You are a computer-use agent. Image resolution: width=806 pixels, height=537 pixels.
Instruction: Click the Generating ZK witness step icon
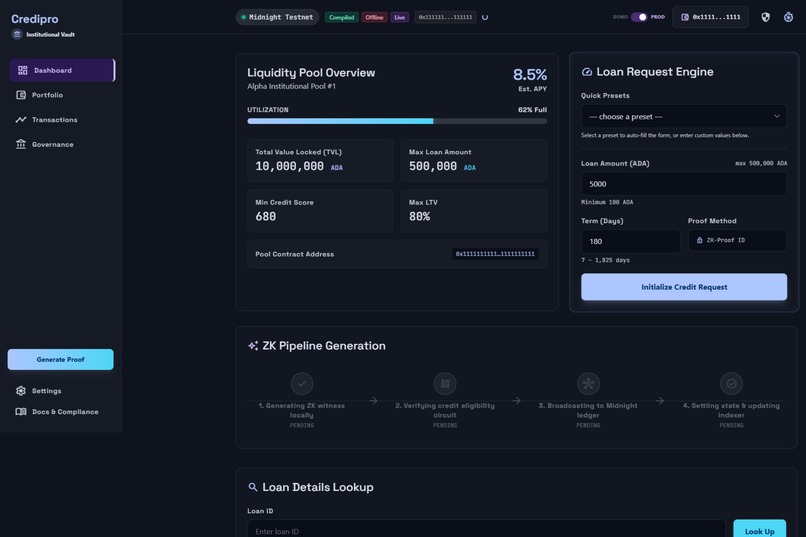click(x=302, y=383)
